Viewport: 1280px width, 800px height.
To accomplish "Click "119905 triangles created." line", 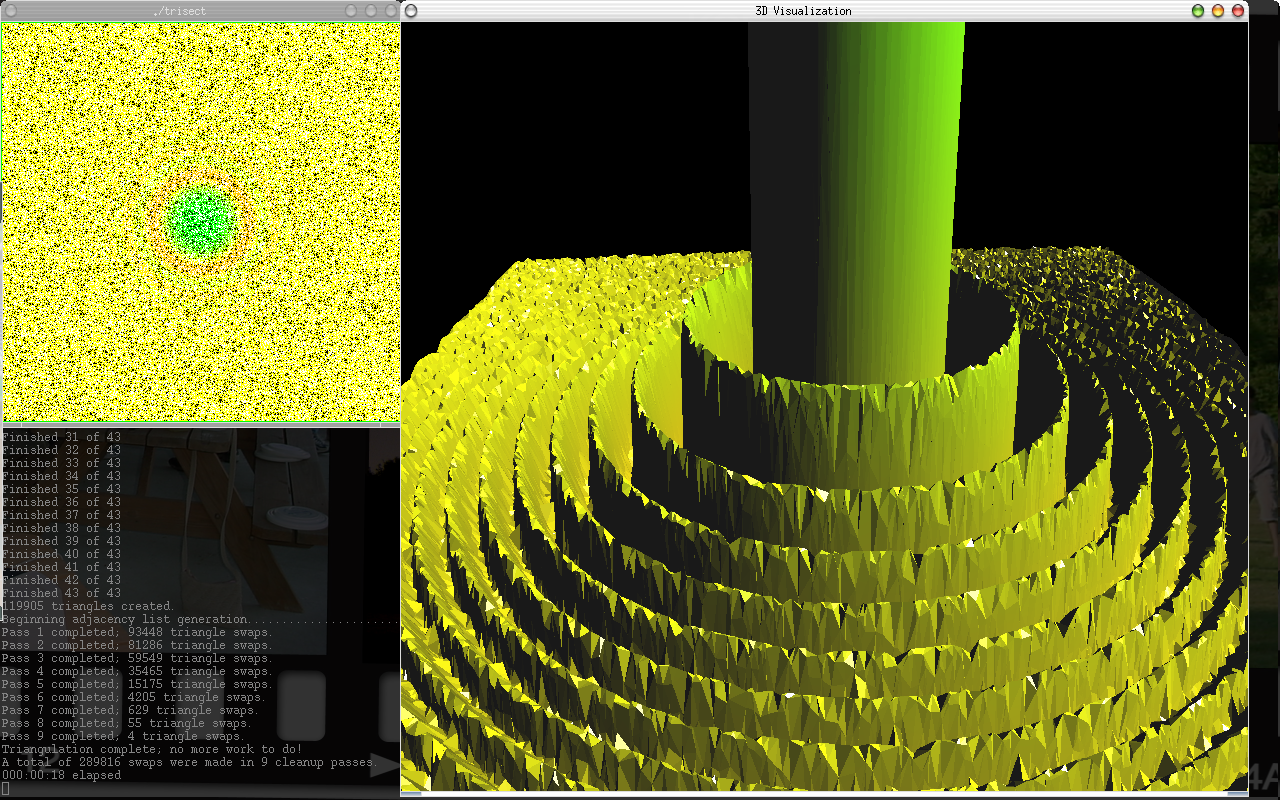I will tap(88, 606).
